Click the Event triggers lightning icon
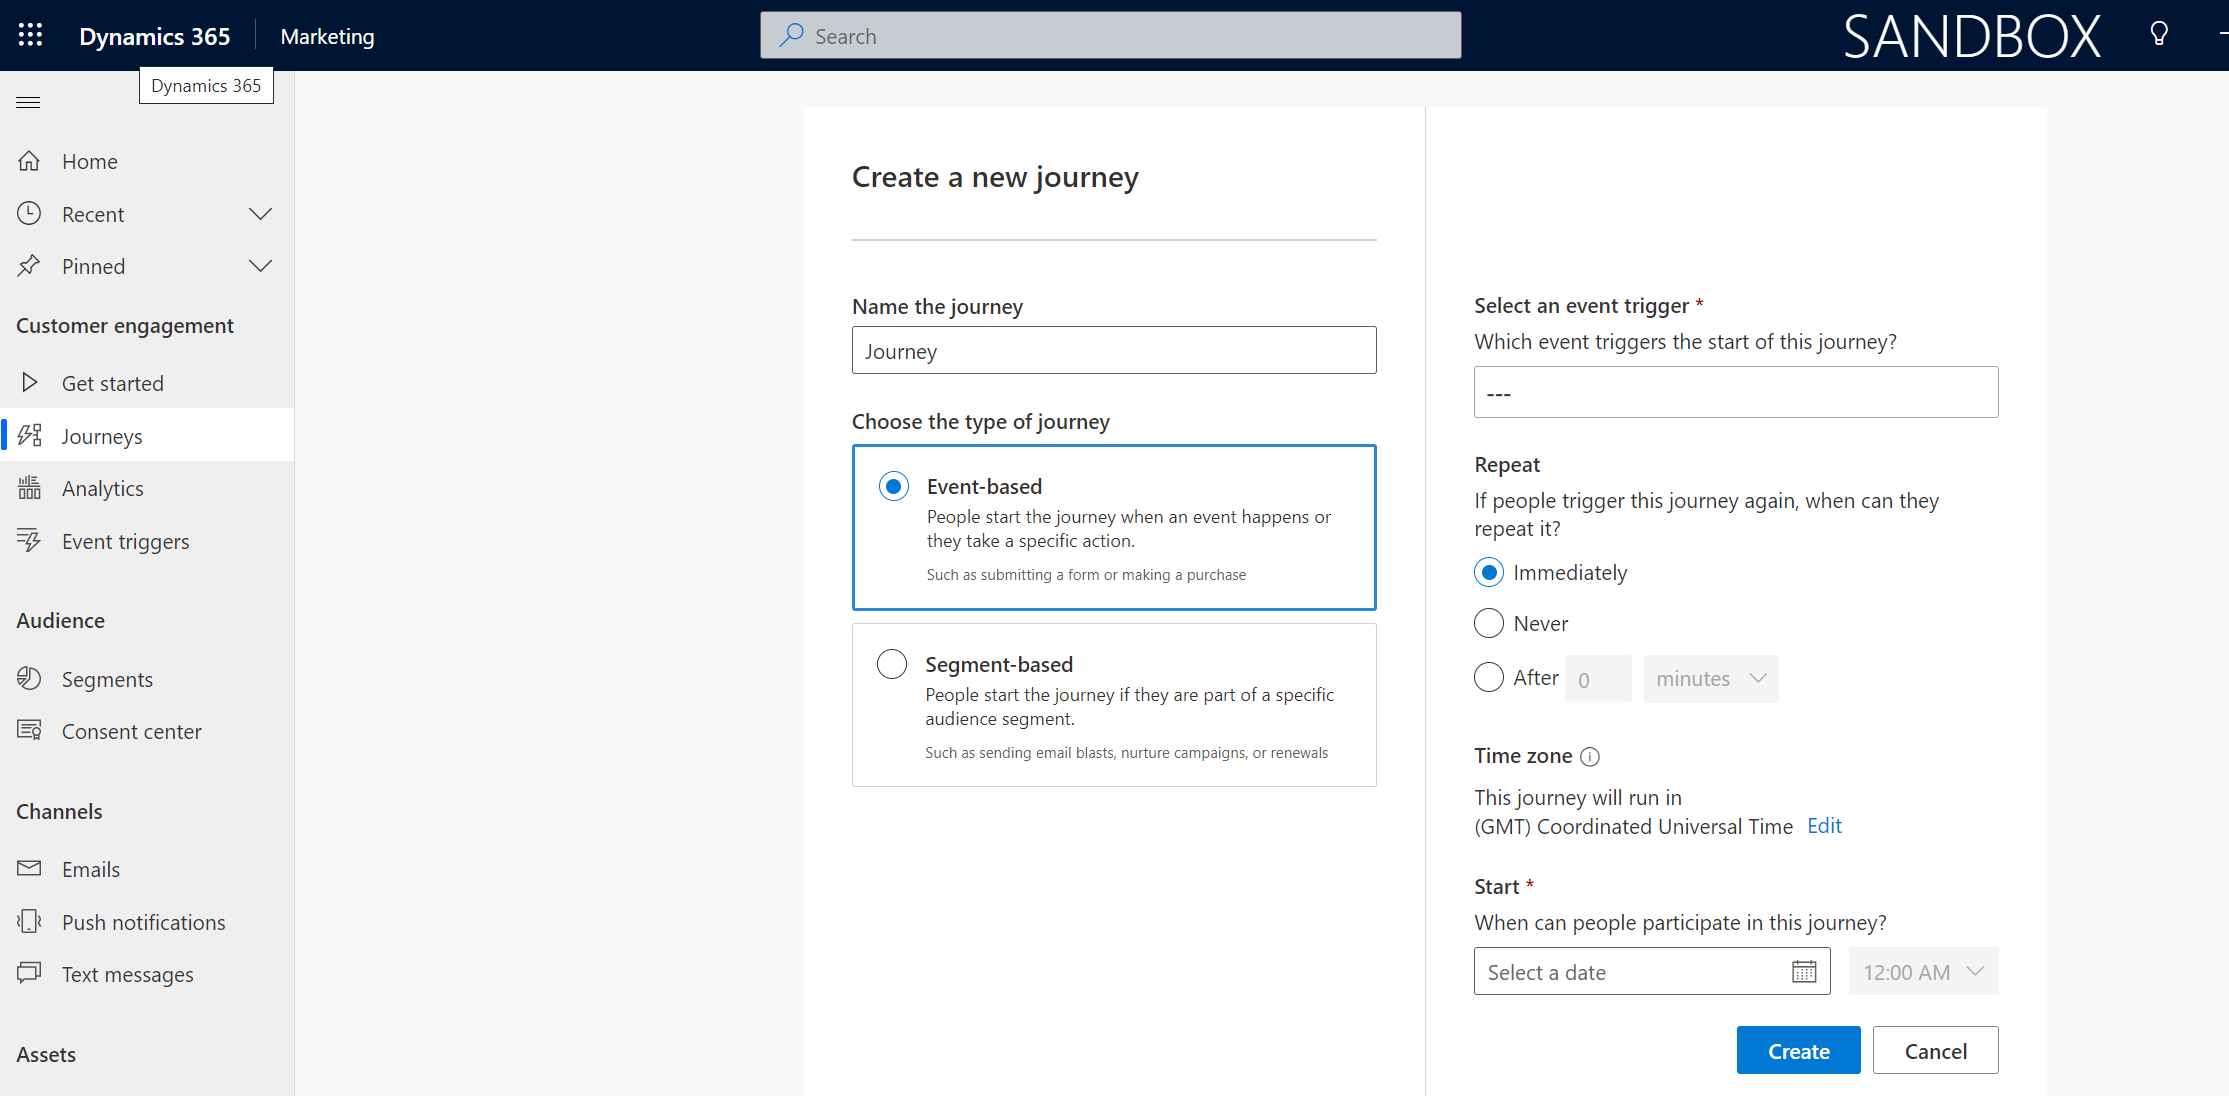Screen dimensions: 2229x1096 click(x=29, y=541)
